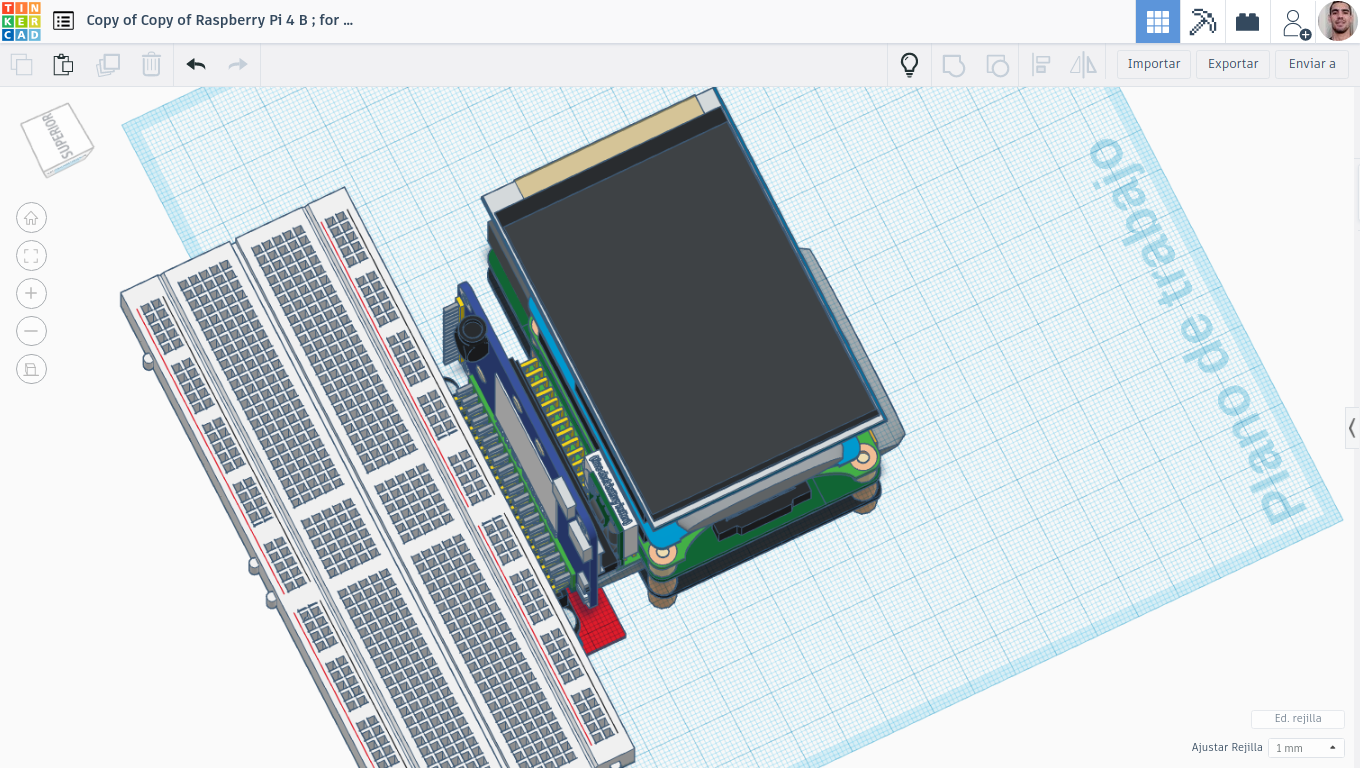Rename the design title text
Screen dimensions: 1360x768
click(x=220, y=20)
